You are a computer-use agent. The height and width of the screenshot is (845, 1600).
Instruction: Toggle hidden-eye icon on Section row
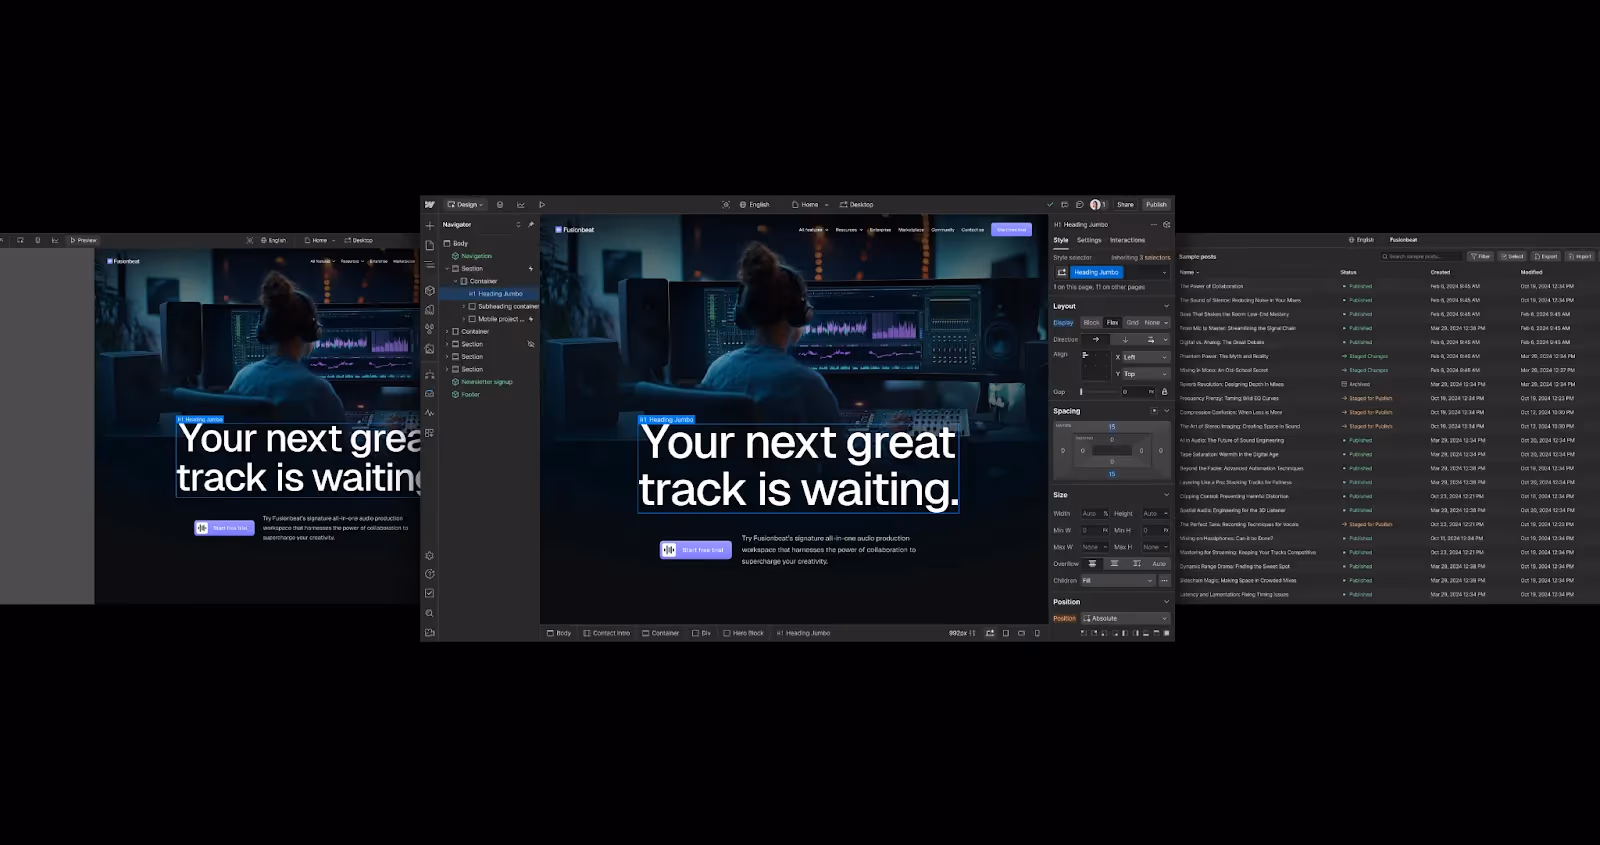[531, 344]
